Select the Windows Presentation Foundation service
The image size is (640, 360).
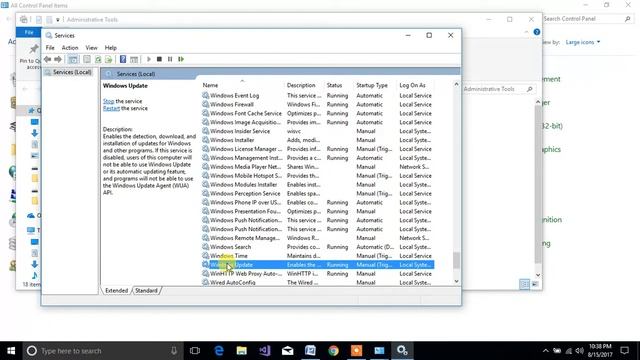click(x=318, y=211)
